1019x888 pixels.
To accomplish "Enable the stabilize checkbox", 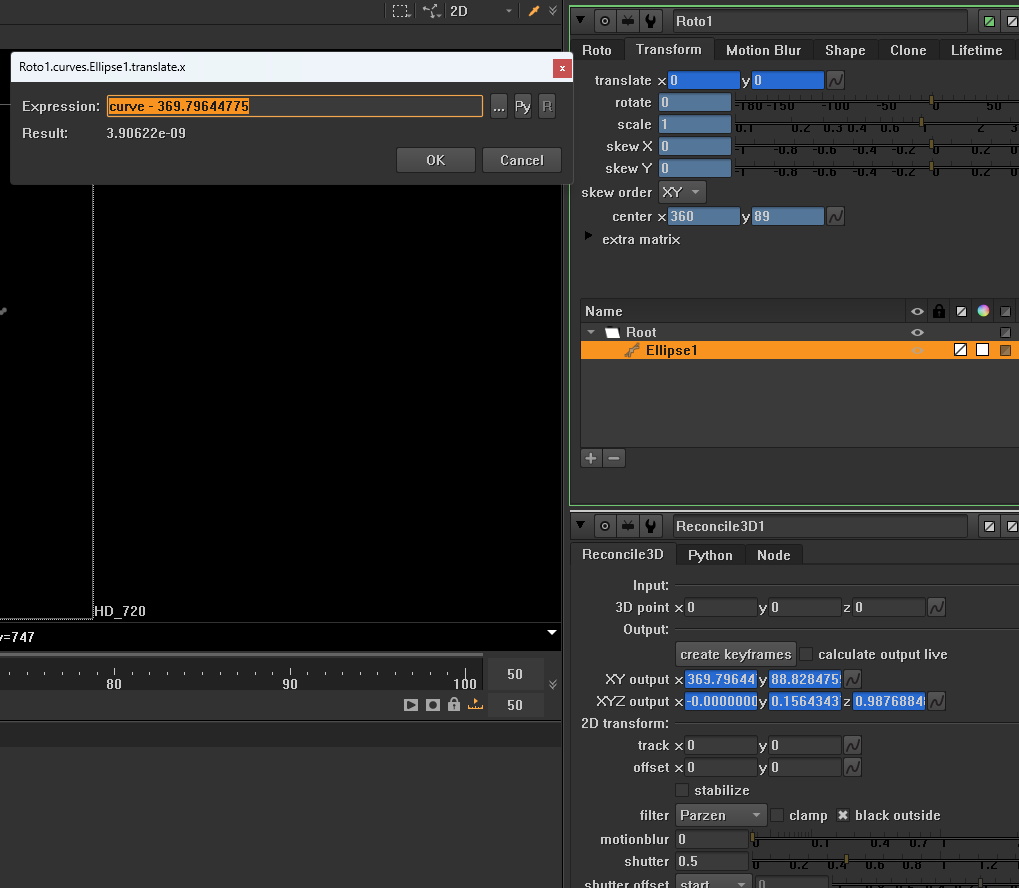I will click(x=682, y=790).
